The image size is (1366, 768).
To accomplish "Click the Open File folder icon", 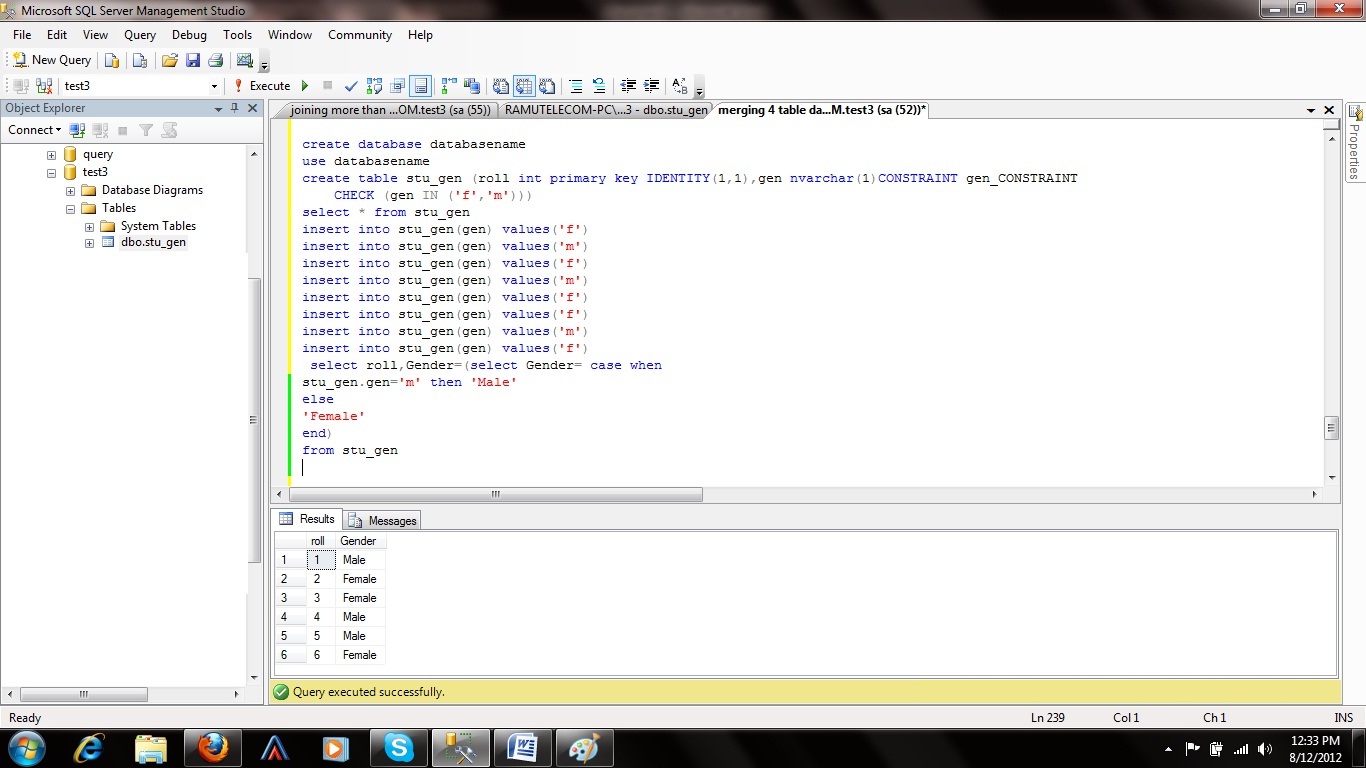I will pyautogui.click(x=170, y=60).
